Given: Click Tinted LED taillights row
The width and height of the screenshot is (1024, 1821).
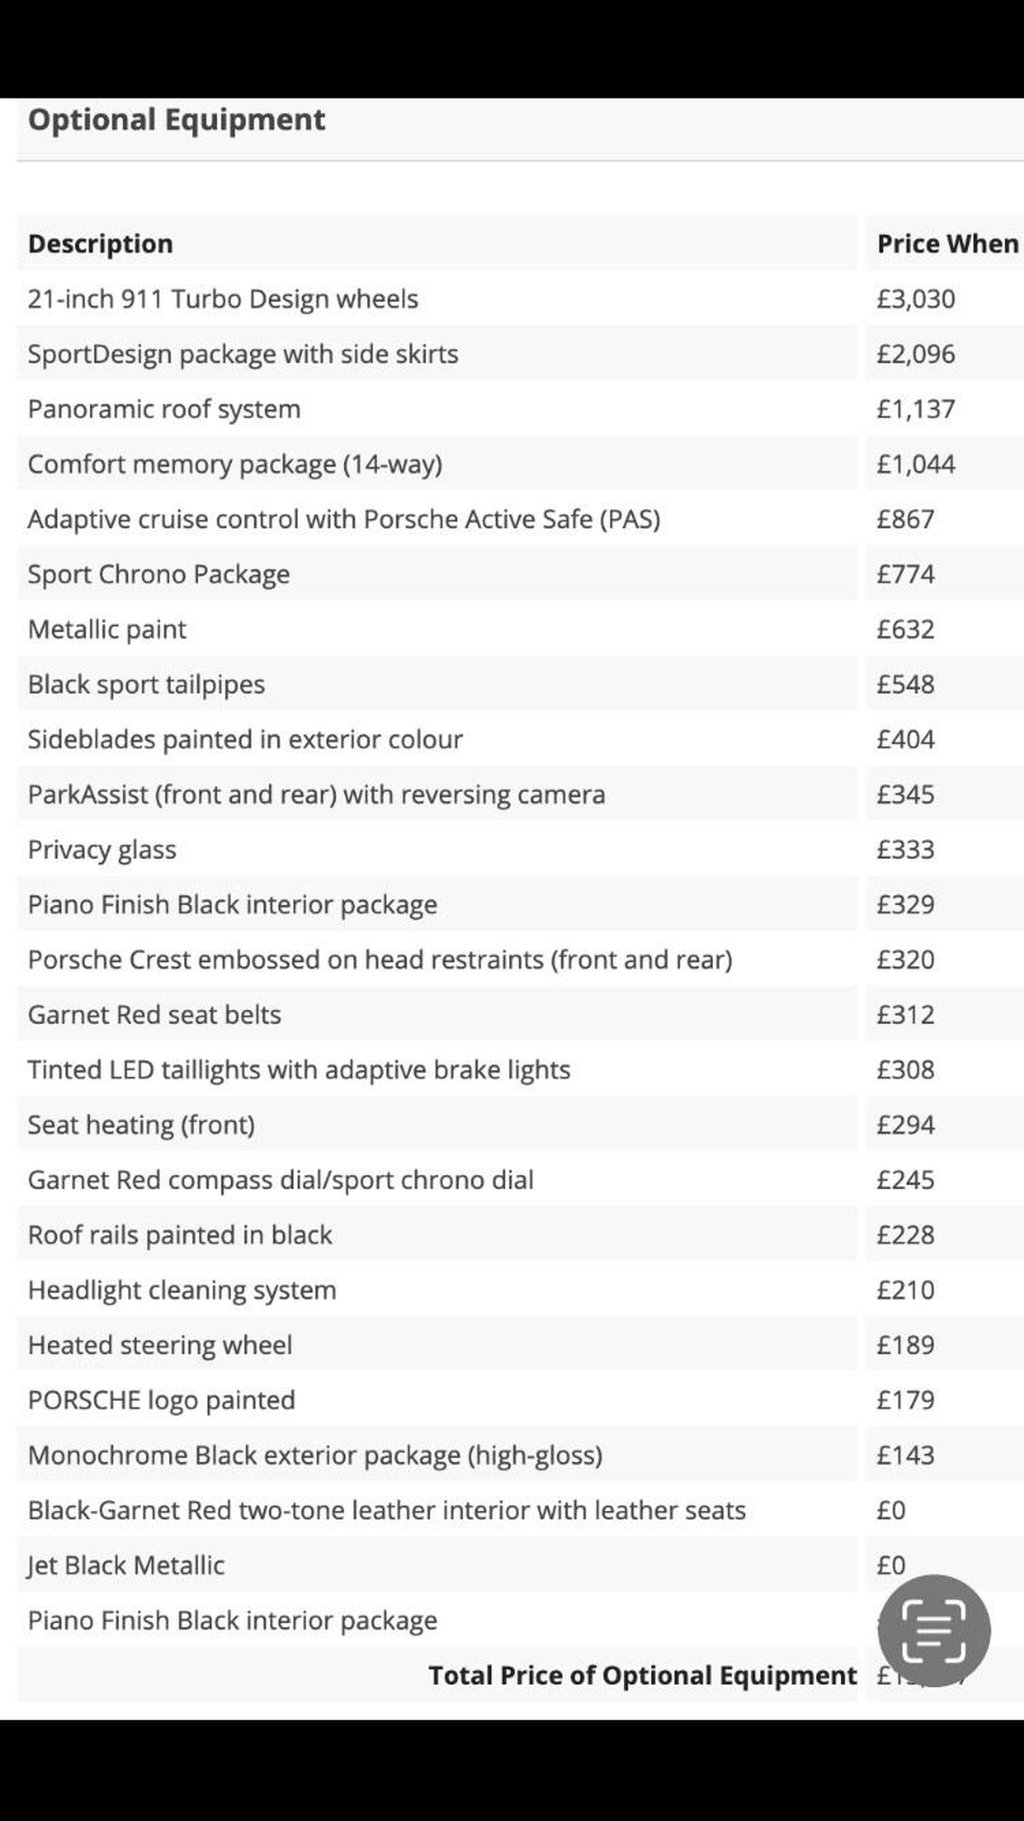Looking at the screenshot, I should [x=520, y=1069].
